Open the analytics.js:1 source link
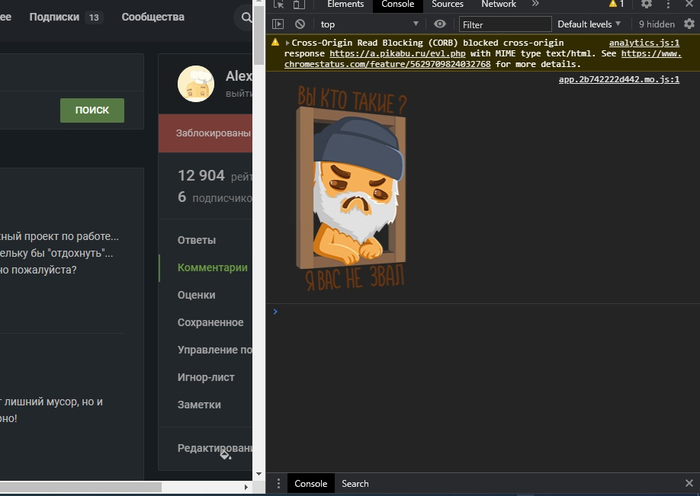The image size is (700, 496). (x=644, y=44)
